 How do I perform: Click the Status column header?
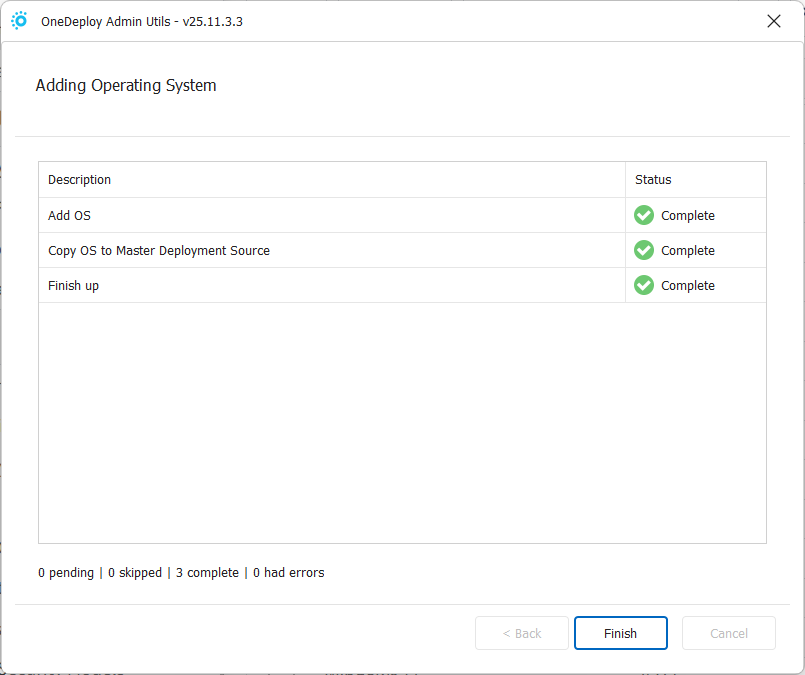653,180
